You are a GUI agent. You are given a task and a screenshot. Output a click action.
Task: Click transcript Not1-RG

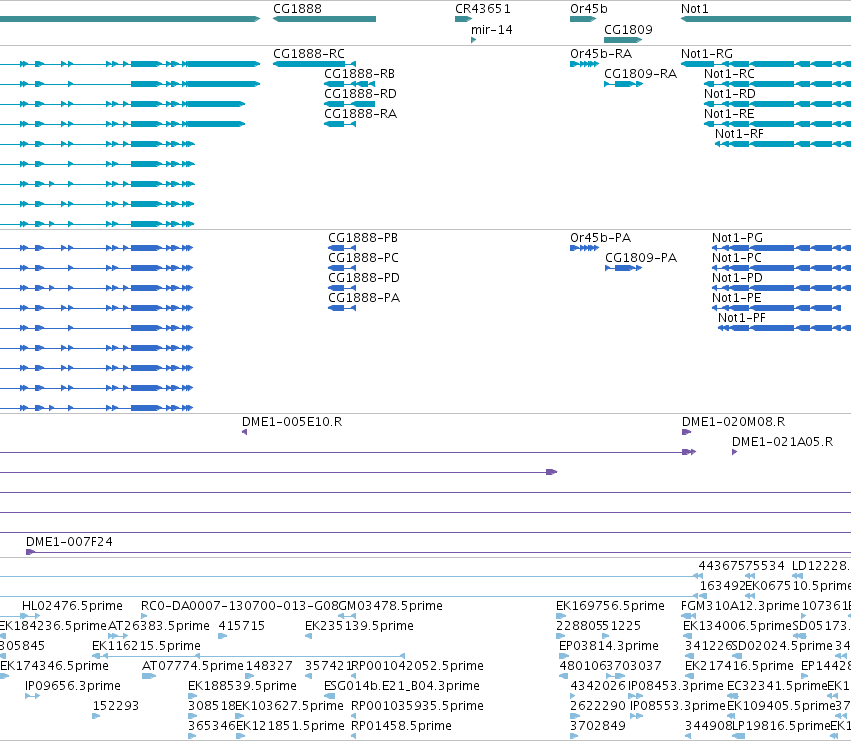(766, 64)
